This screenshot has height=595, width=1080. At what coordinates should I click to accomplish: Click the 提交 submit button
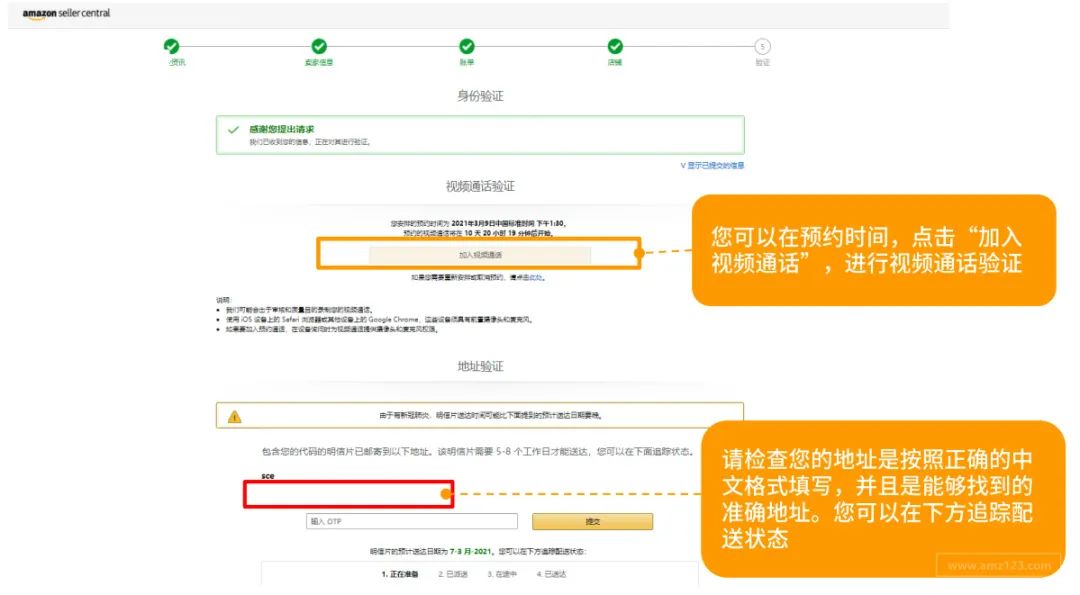(594, 521)
